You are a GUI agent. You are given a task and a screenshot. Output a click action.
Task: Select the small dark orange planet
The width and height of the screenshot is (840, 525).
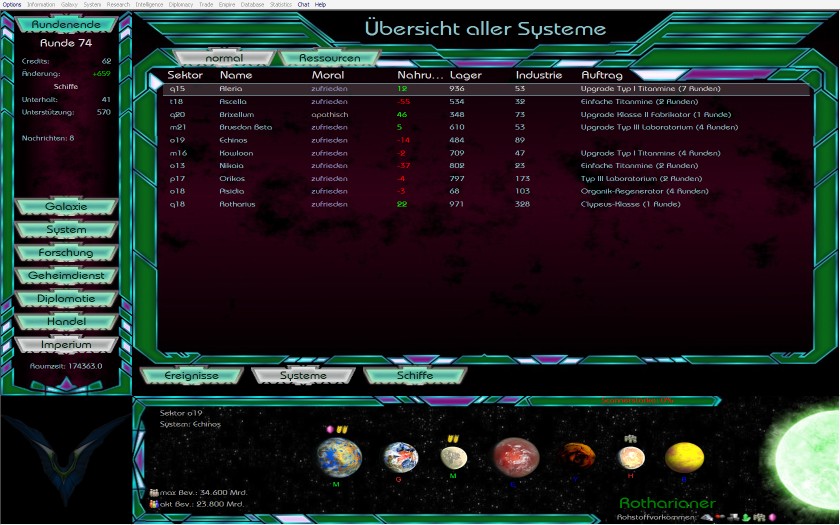pyautogui.click(x=574, y=456)
